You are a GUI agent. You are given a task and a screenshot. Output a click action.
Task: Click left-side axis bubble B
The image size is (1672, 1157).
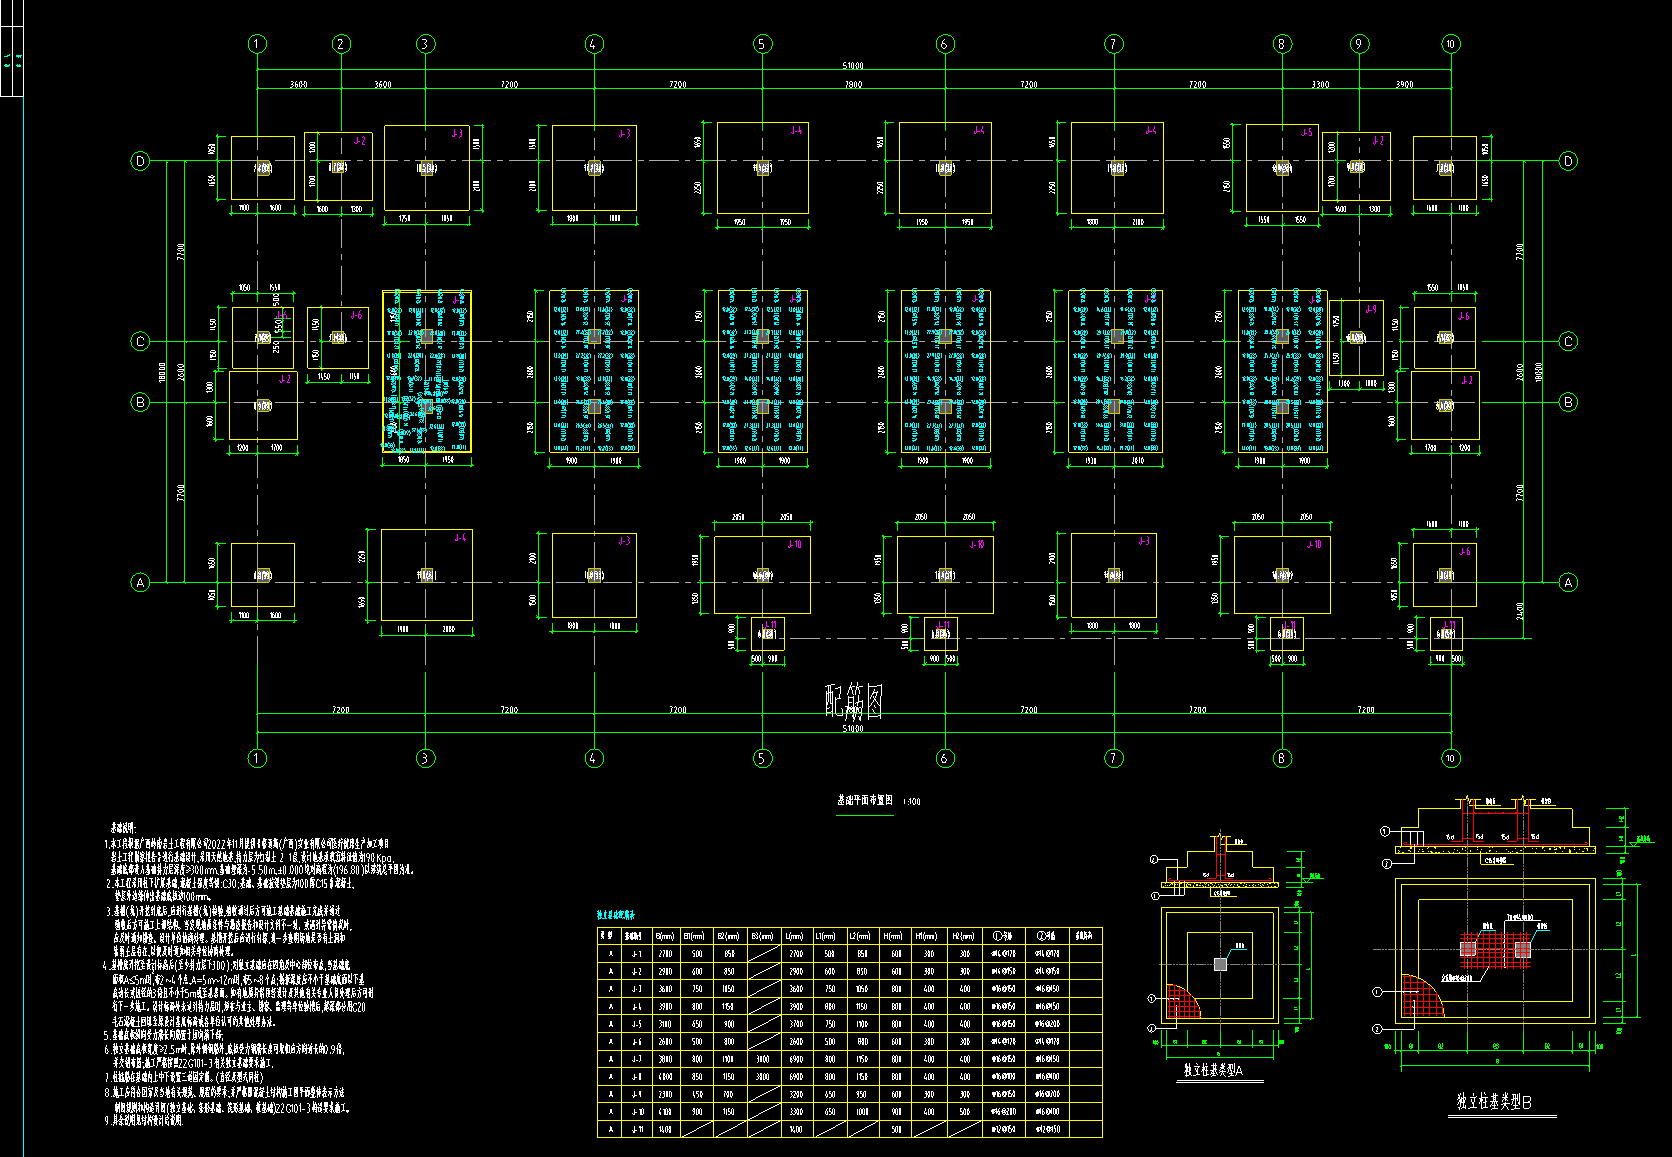click(140, 402)
